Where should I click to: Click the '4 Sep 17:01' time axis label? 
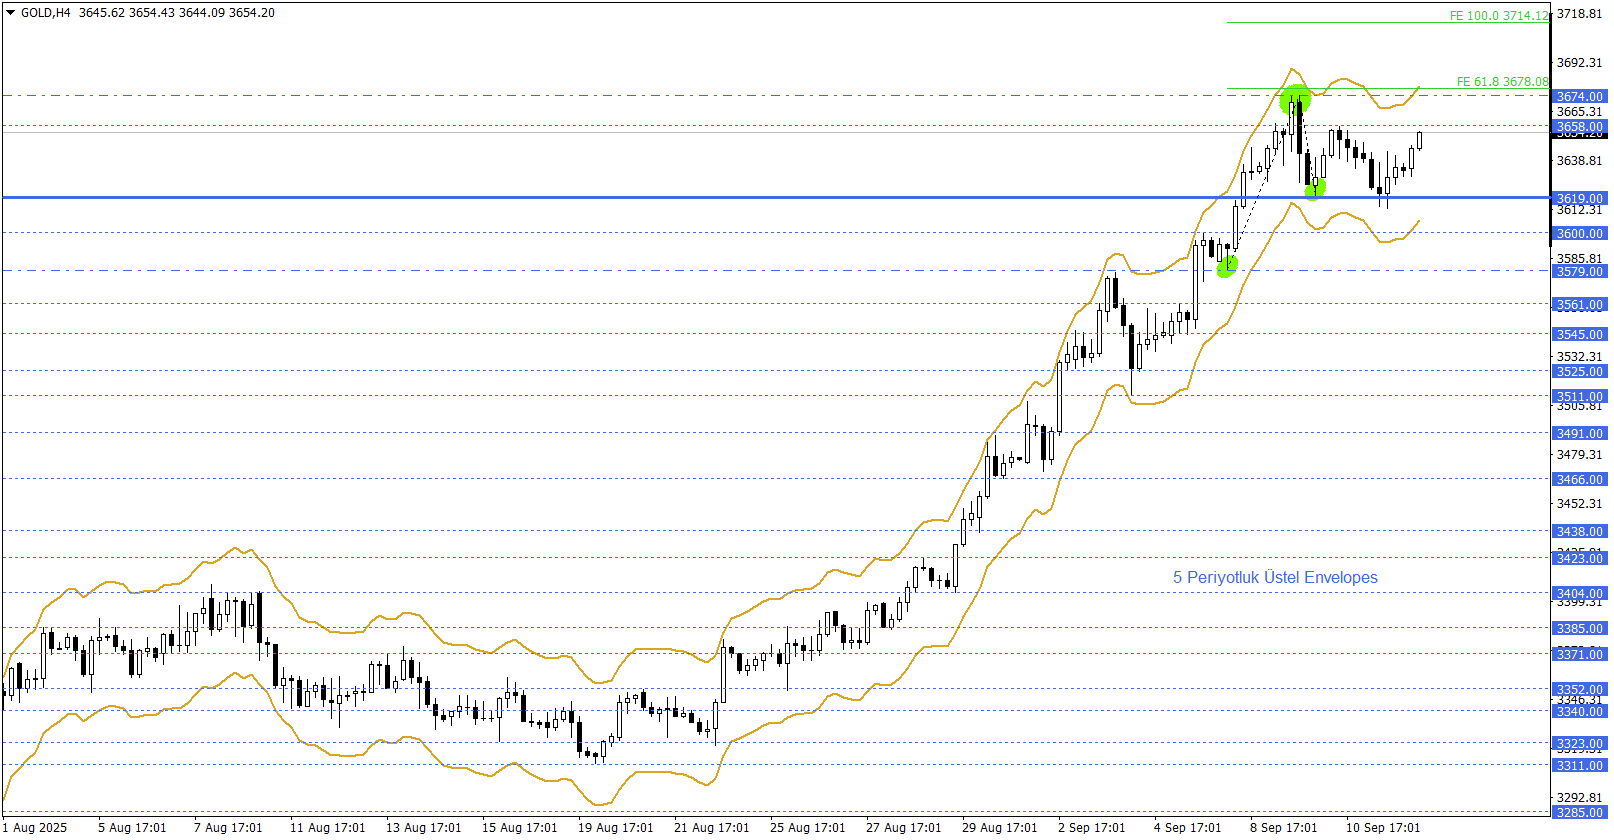[x=1188, y=828]
